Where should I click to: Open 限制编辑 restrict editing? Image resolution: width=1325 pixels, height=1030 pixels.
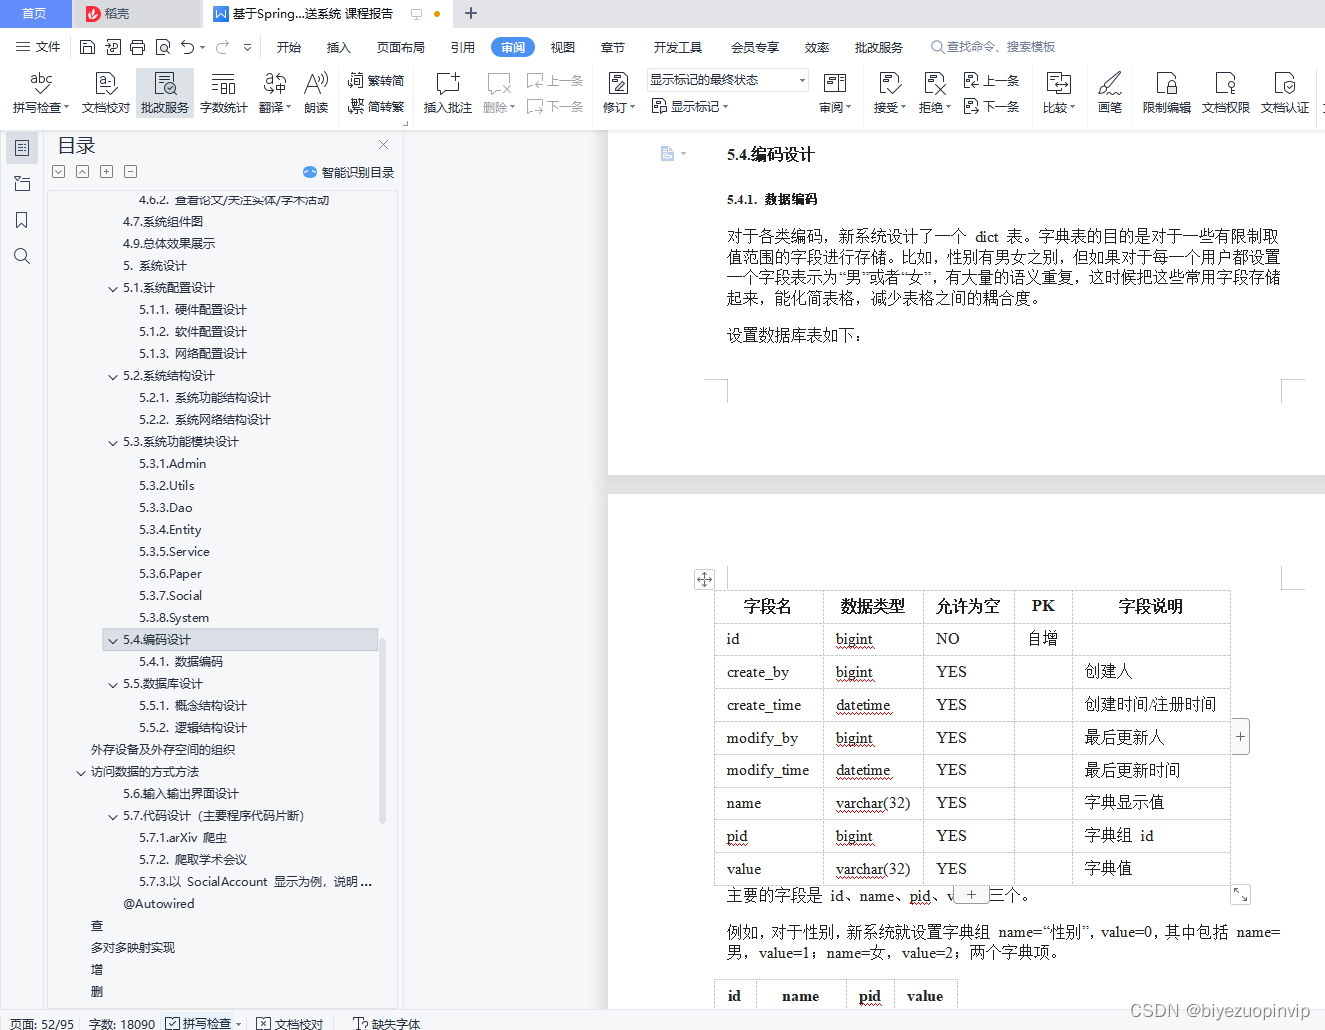click(x=1166, y=93)
